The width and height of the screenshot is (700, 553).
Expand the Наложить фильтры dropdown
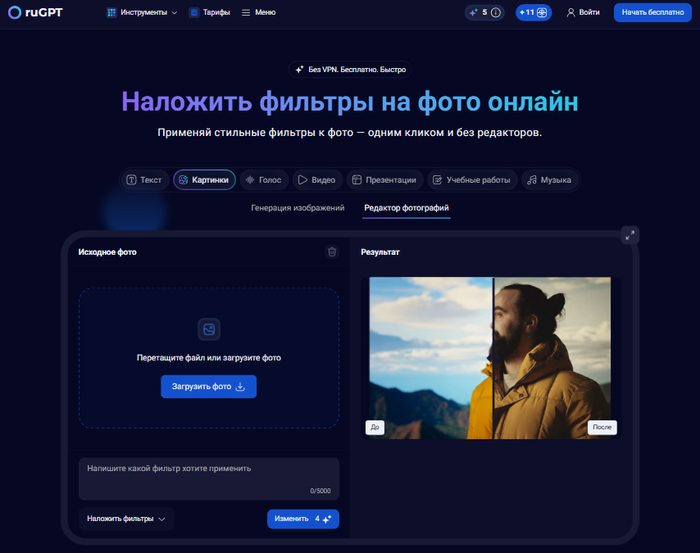(126, 519)
